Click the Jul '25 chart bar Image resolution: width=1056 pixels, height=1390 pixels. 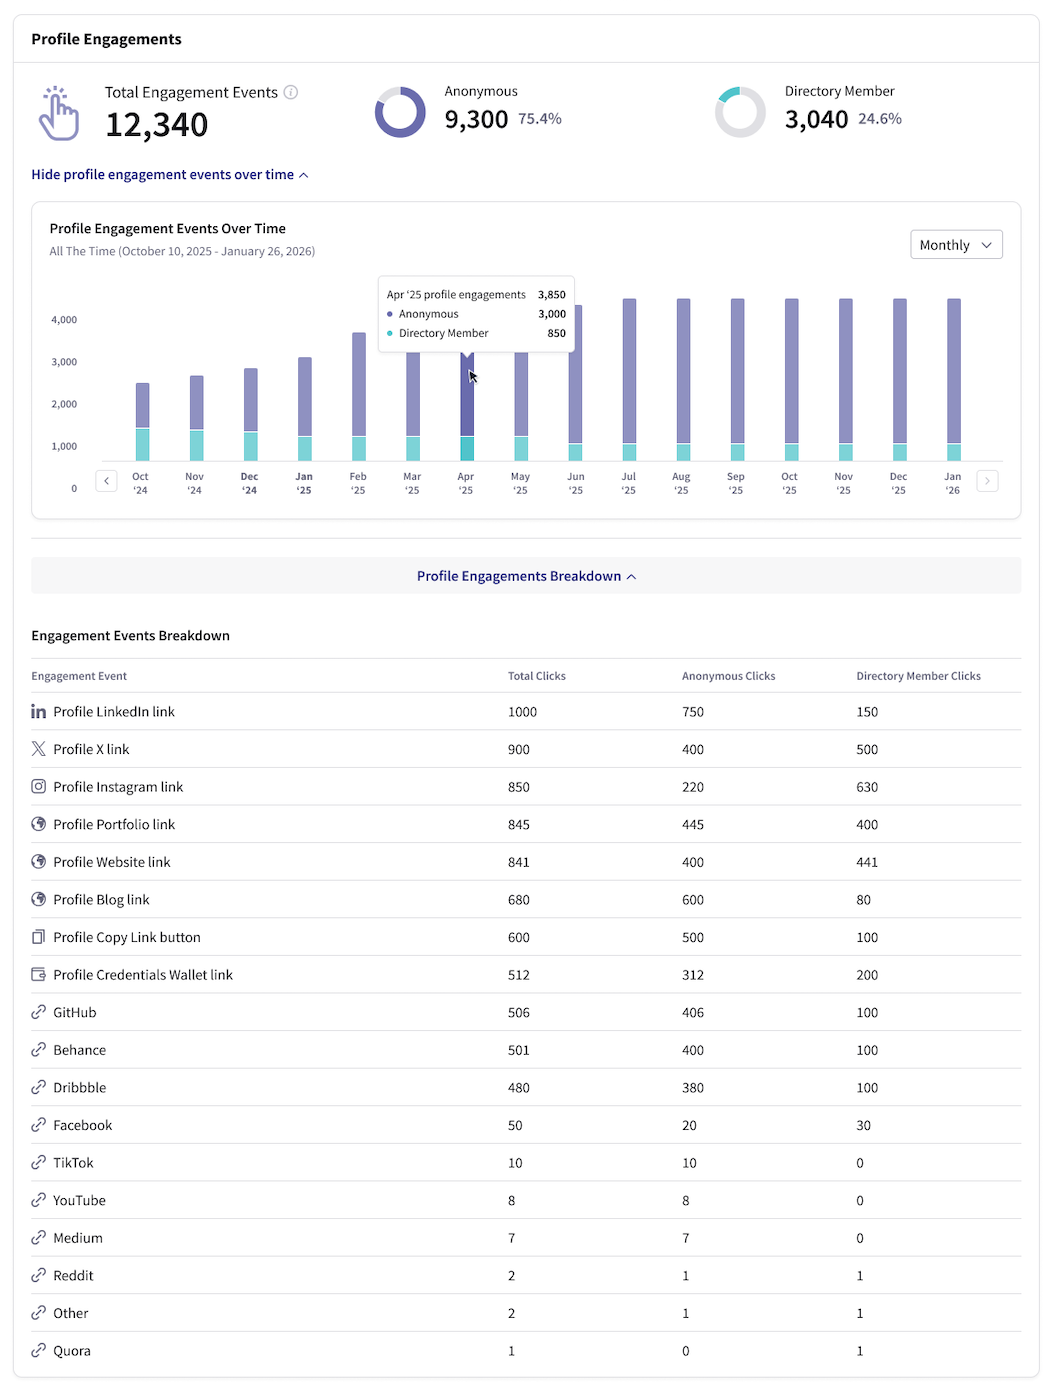[x=629, y=380]
